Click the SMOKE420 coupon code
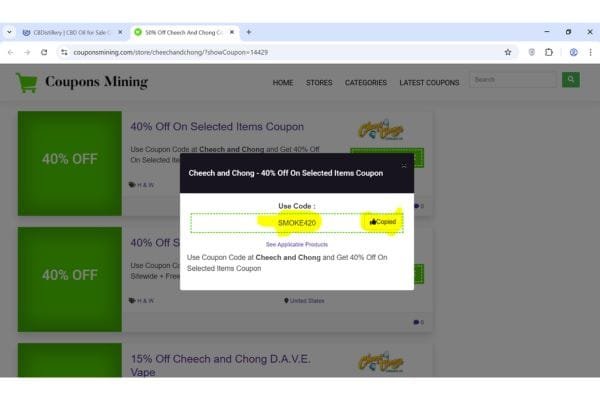Screen dimensions: 600x400 [x=297, y=223]
